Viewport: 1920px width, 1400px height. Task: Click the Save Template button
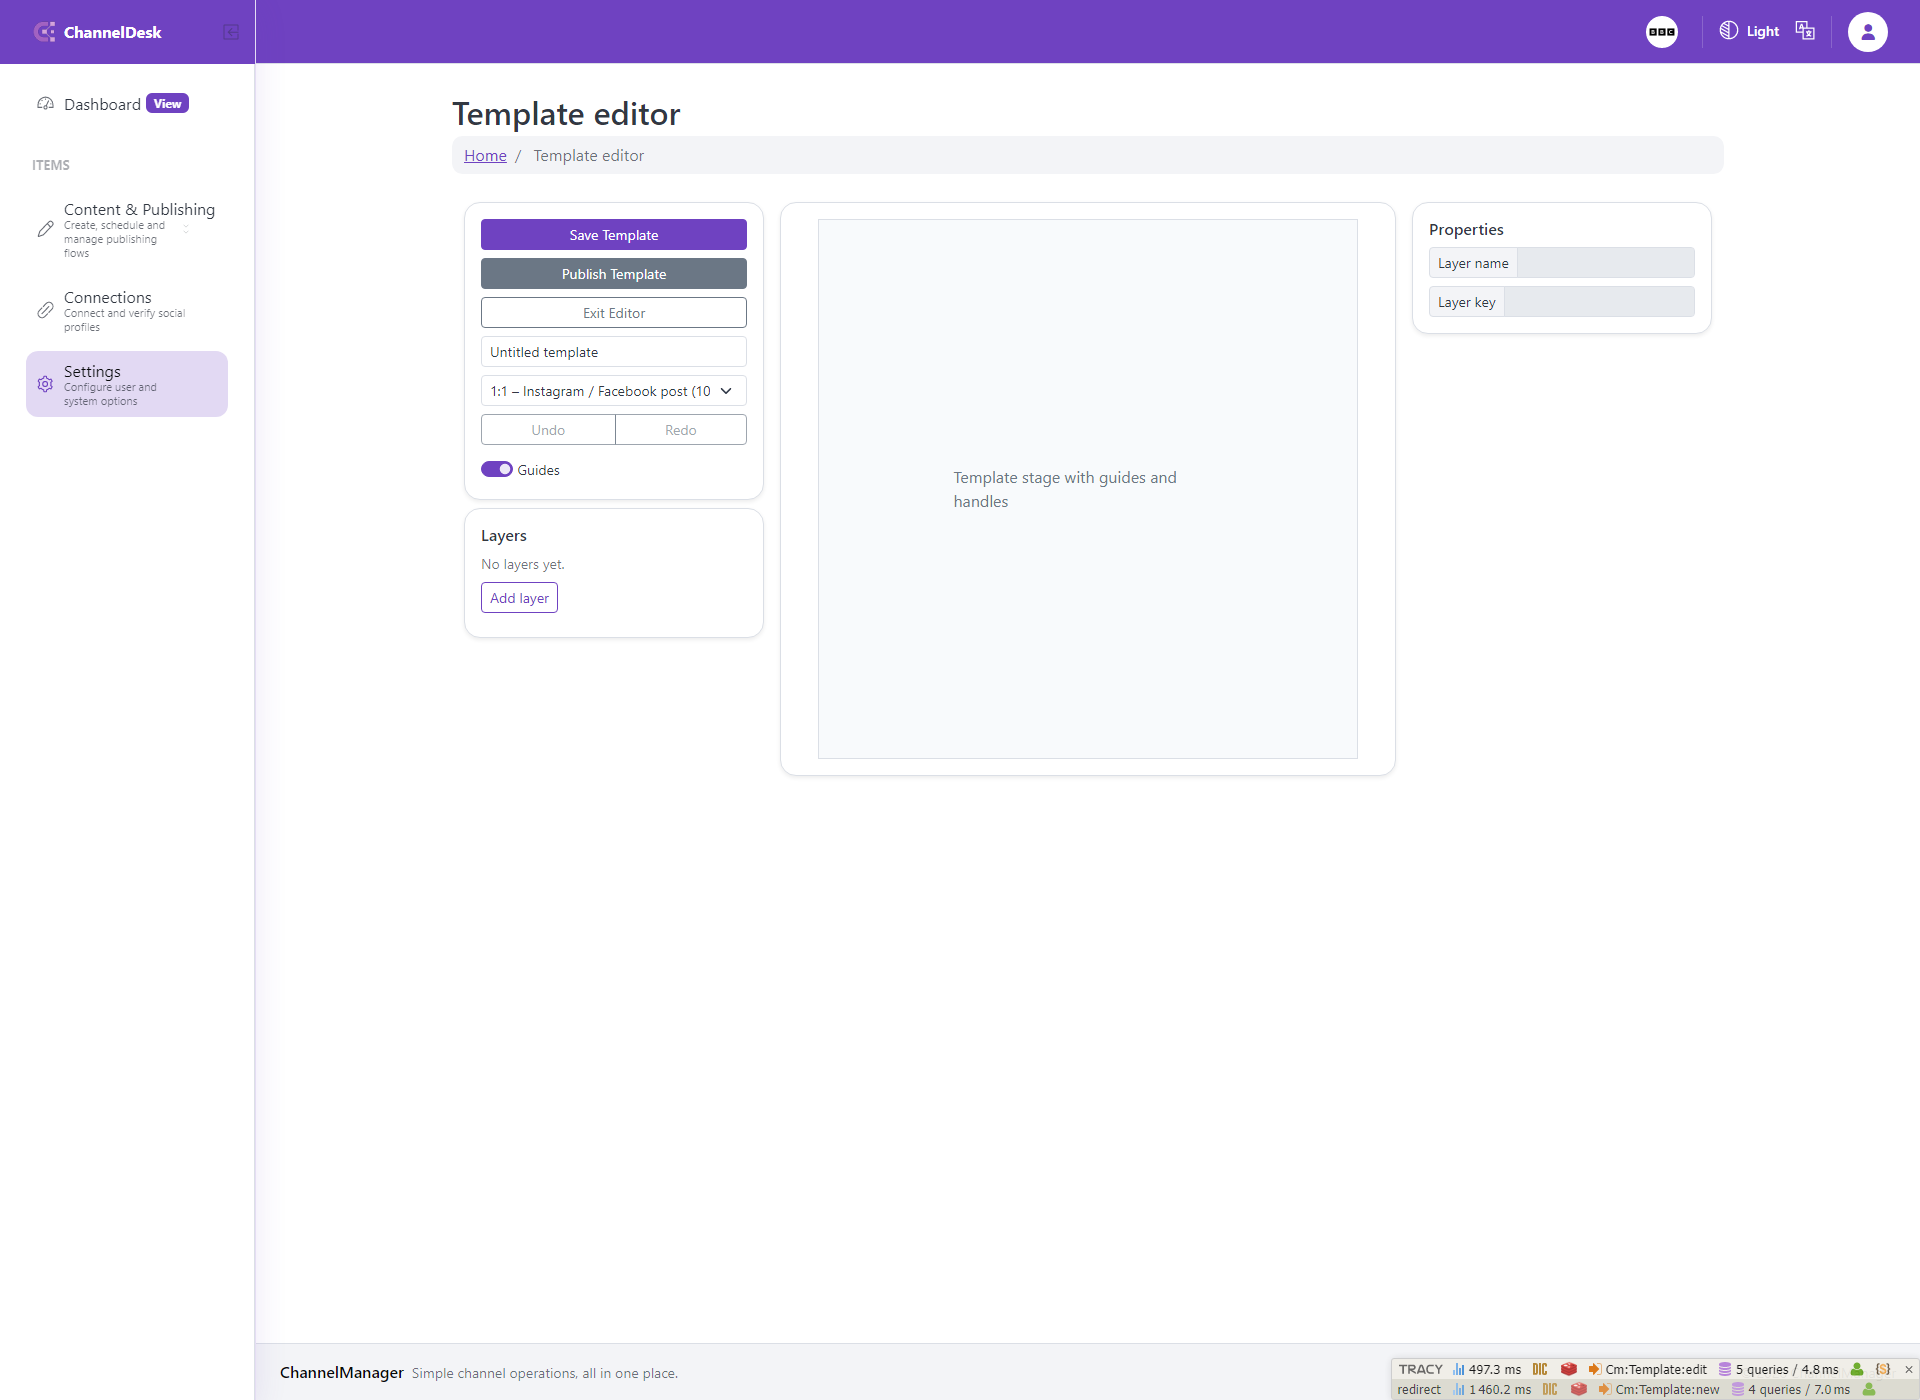point(614,234)
